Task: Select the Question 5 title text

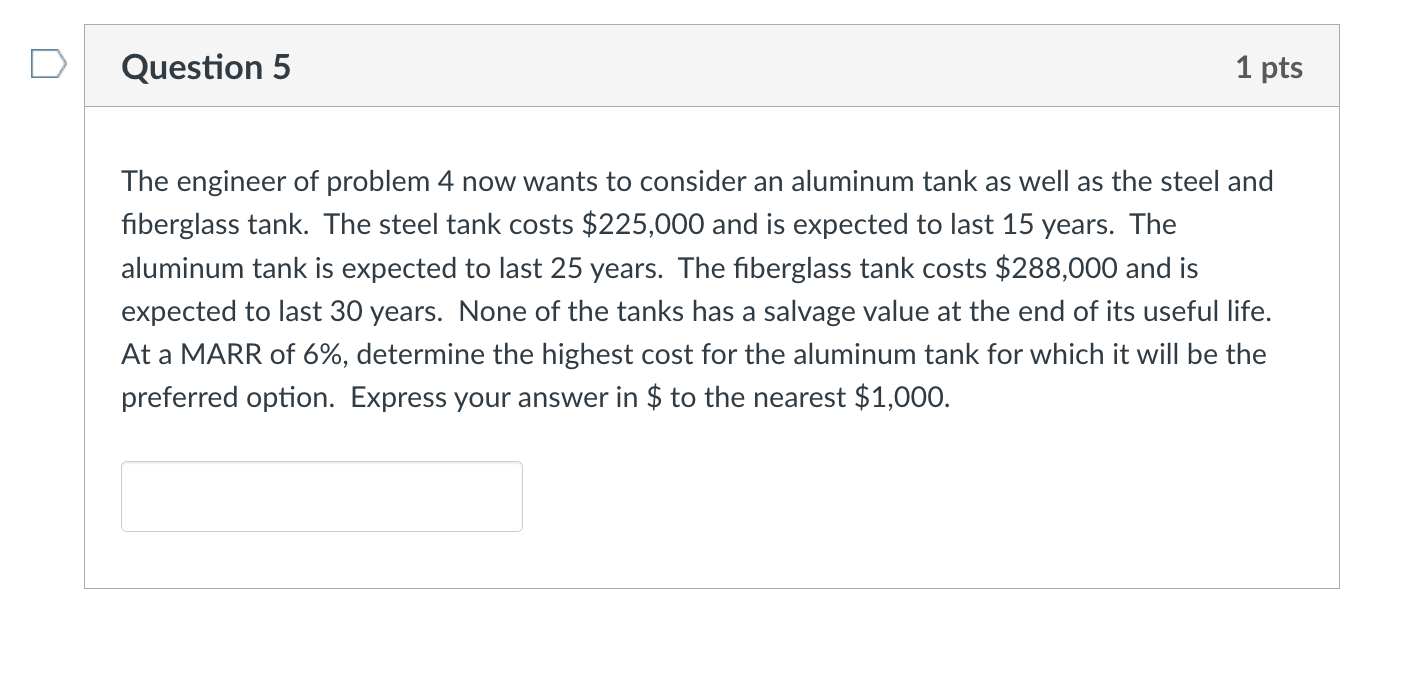Action: tap(205, 66)
